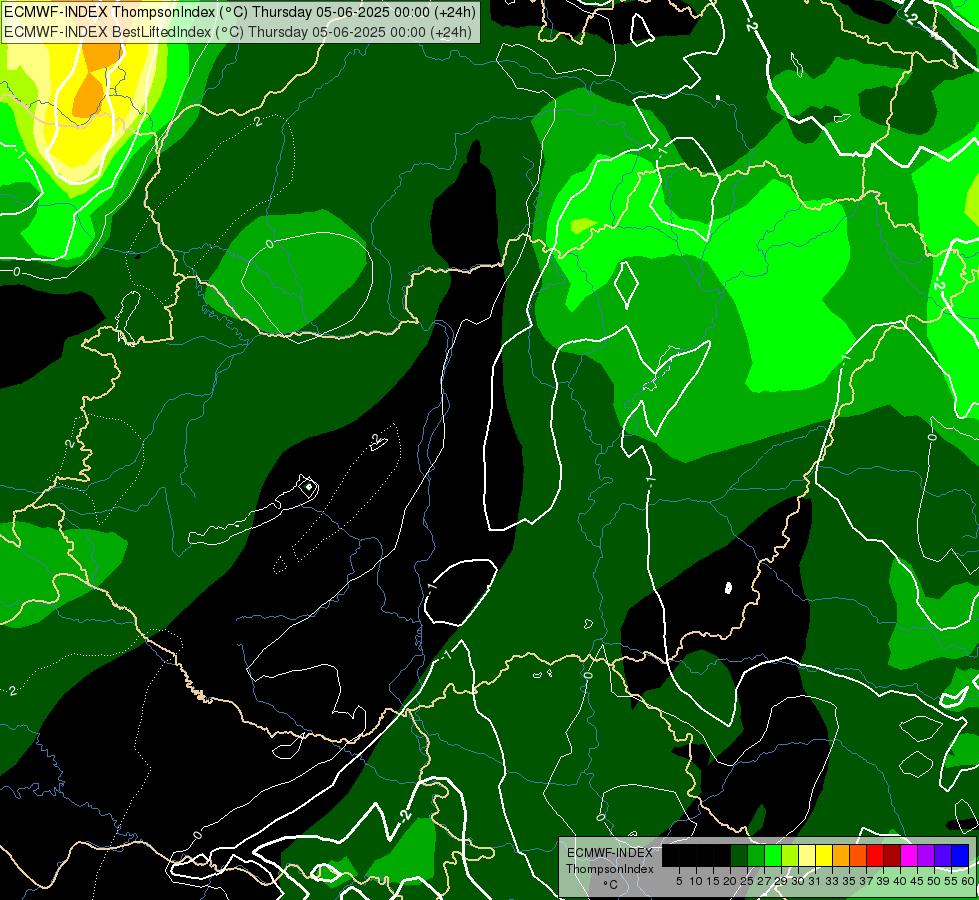Click the °C unit label in legend
This screenshot has width=979, height=900.
[x=611, y=885]
